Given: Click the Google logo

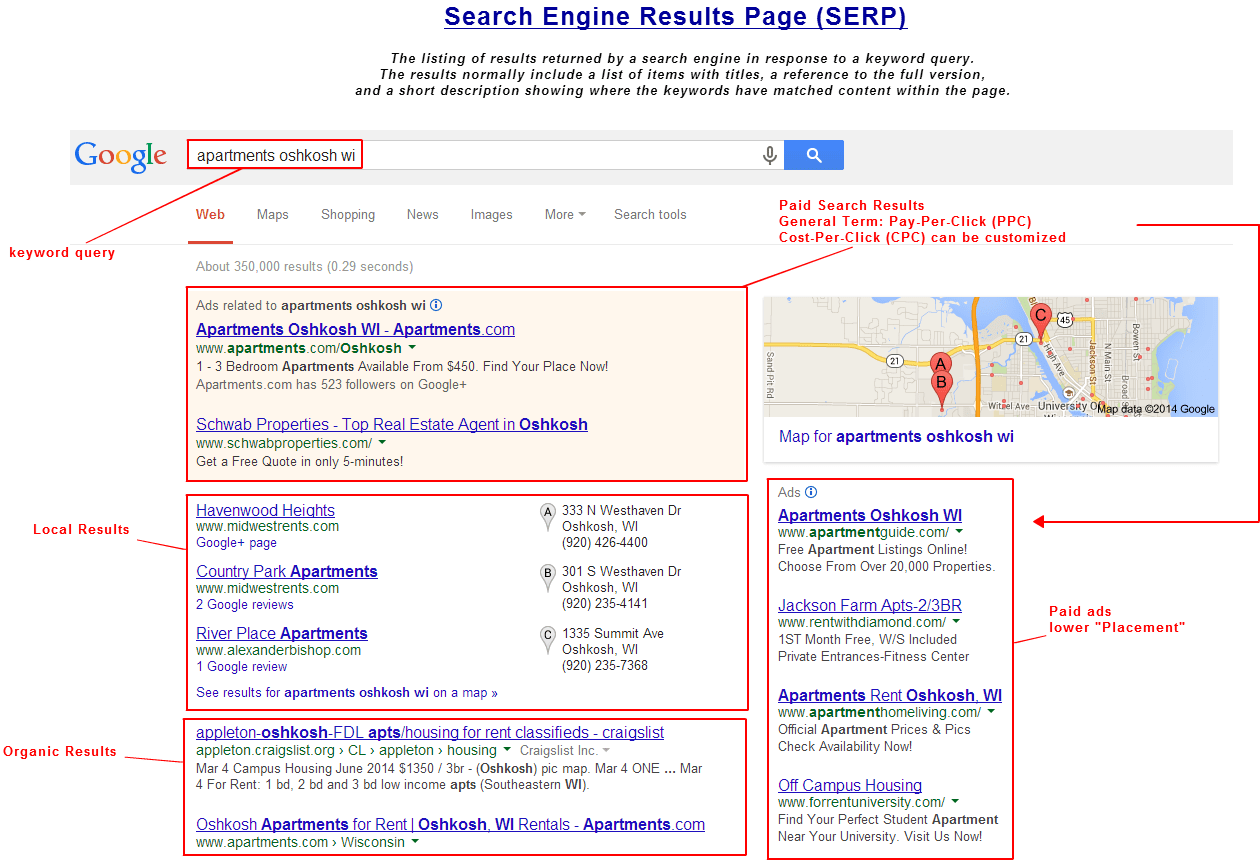Looking at the screenshot, I should tap(121, 156).
